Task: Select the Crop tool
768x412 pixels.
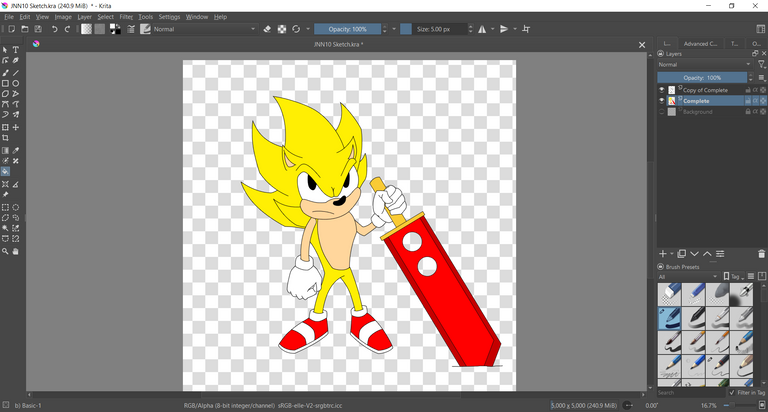Action: (5, 138)
